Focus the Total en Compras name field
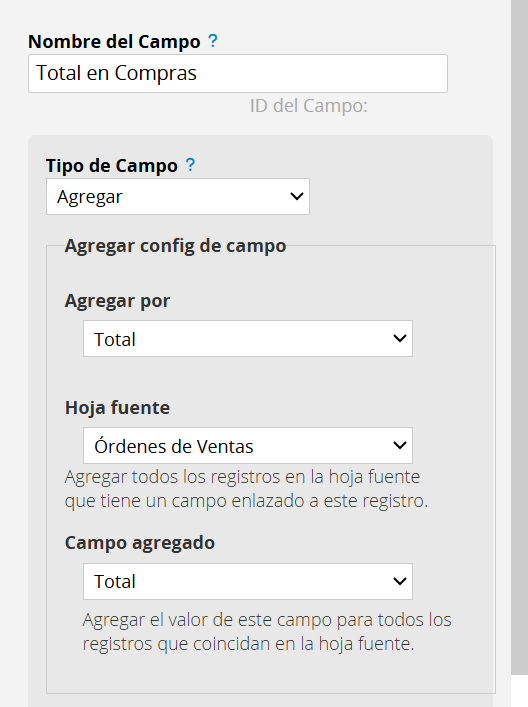Image resolution: width=528 pixels, height=707 pixels. 238,73
